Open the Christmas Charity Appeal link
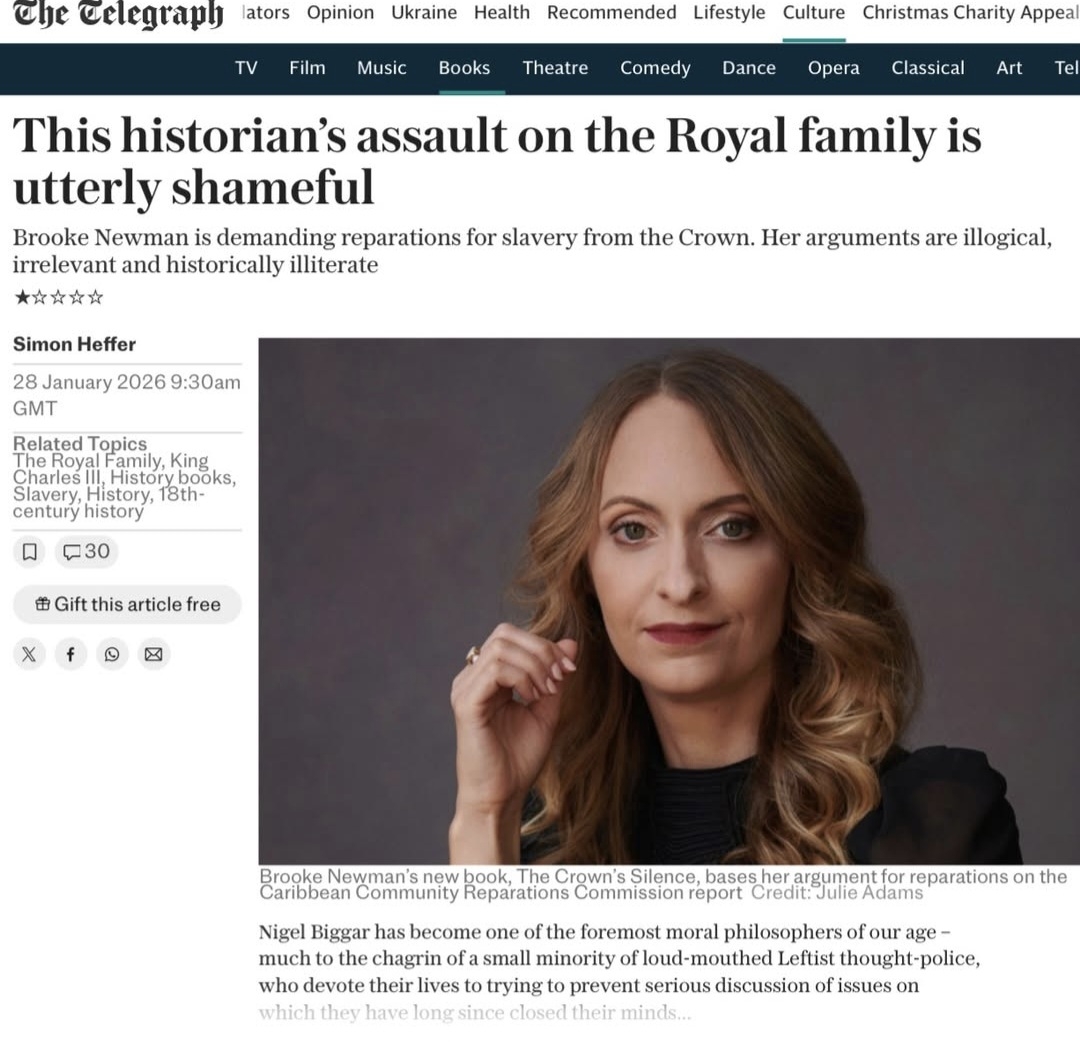 coord(969,13)
